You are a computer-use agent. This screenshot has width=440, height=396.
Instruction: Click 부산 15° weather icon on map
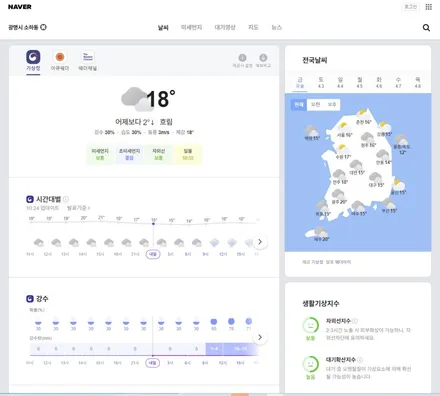[389, 203]
